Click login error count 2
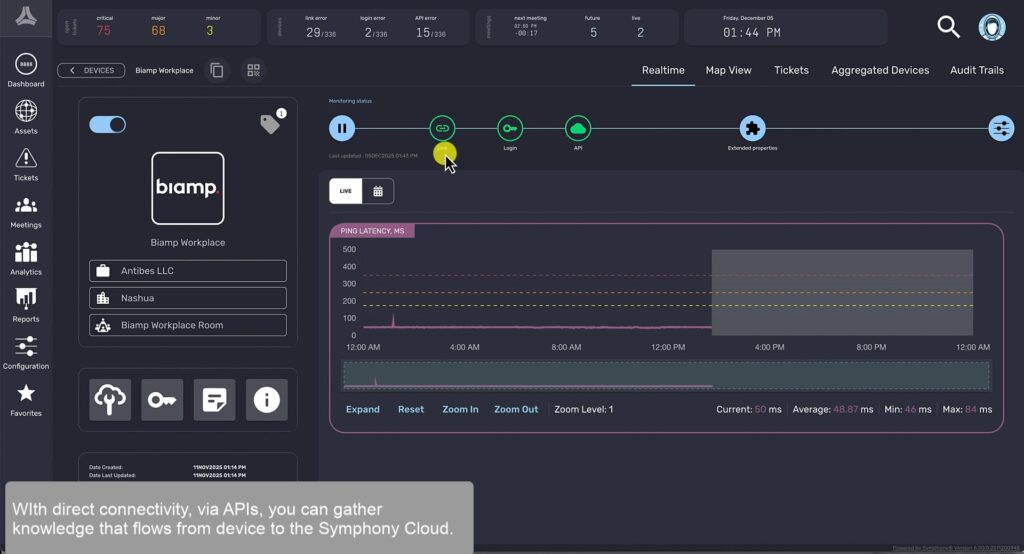Screen dimensions: 1024x554 368,32
